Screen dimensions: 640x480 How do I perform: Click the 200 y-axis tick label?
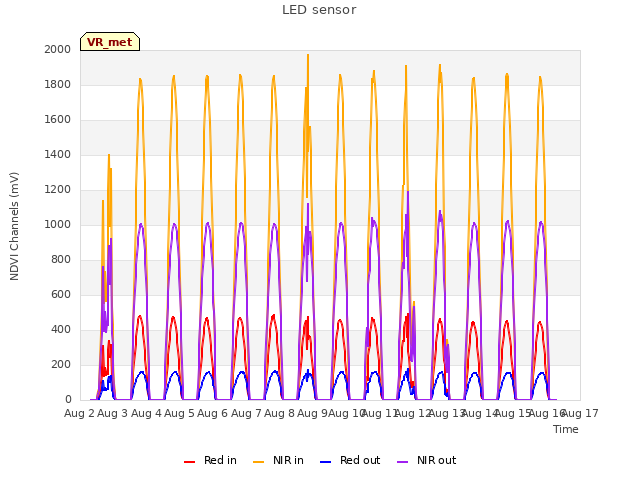[x=61, y=364]
